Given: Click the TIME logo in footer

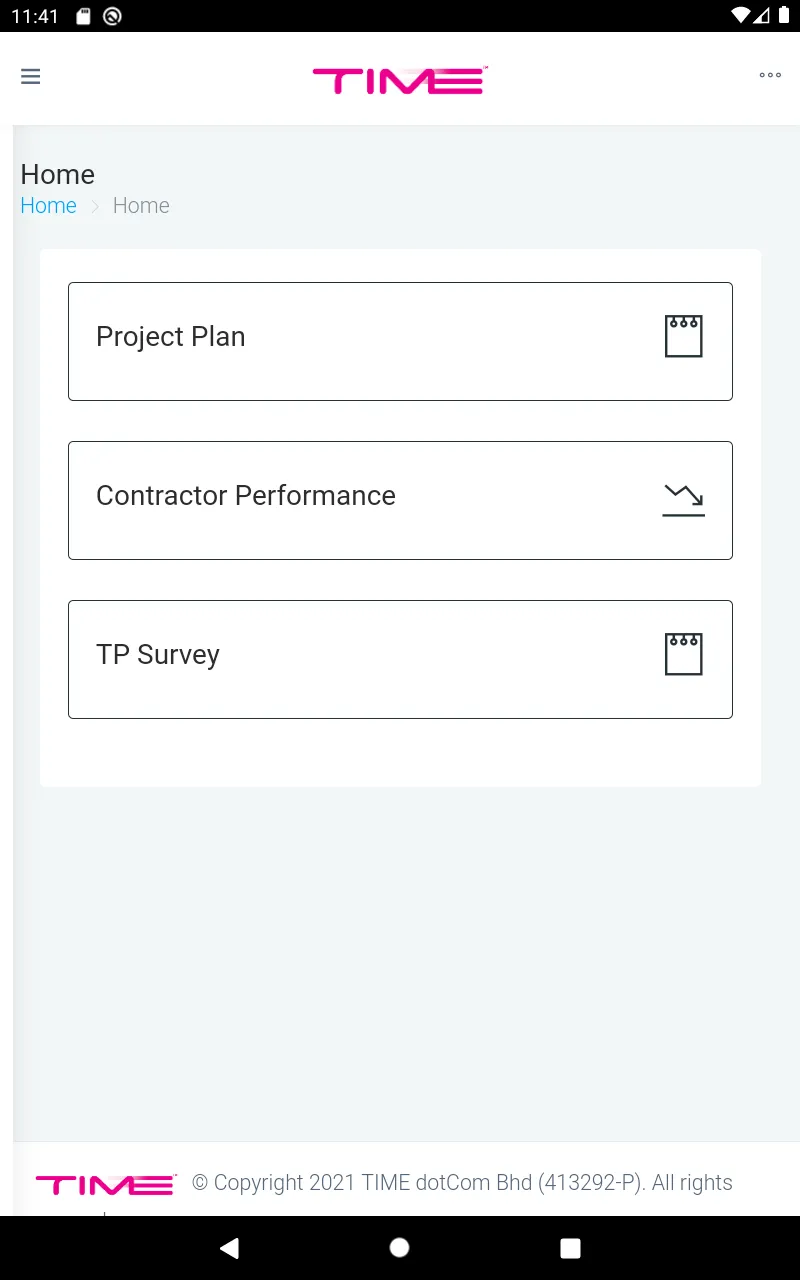Looking at the screenshot, I should point(106,1184).
